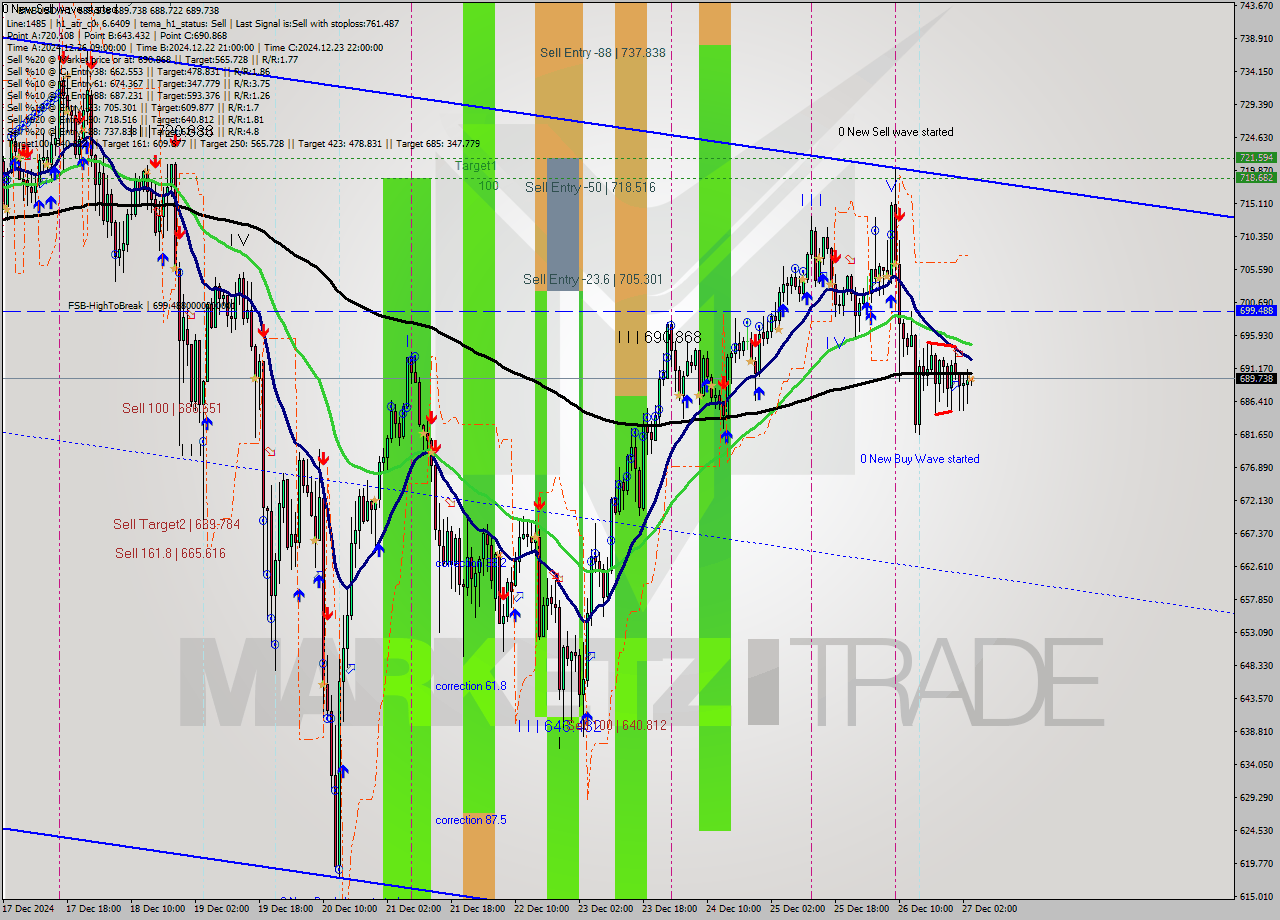Screen dimensions: 1280x920
Task: Click the 17 Dec 2024 date on time axis
Action: click(26, 909)
